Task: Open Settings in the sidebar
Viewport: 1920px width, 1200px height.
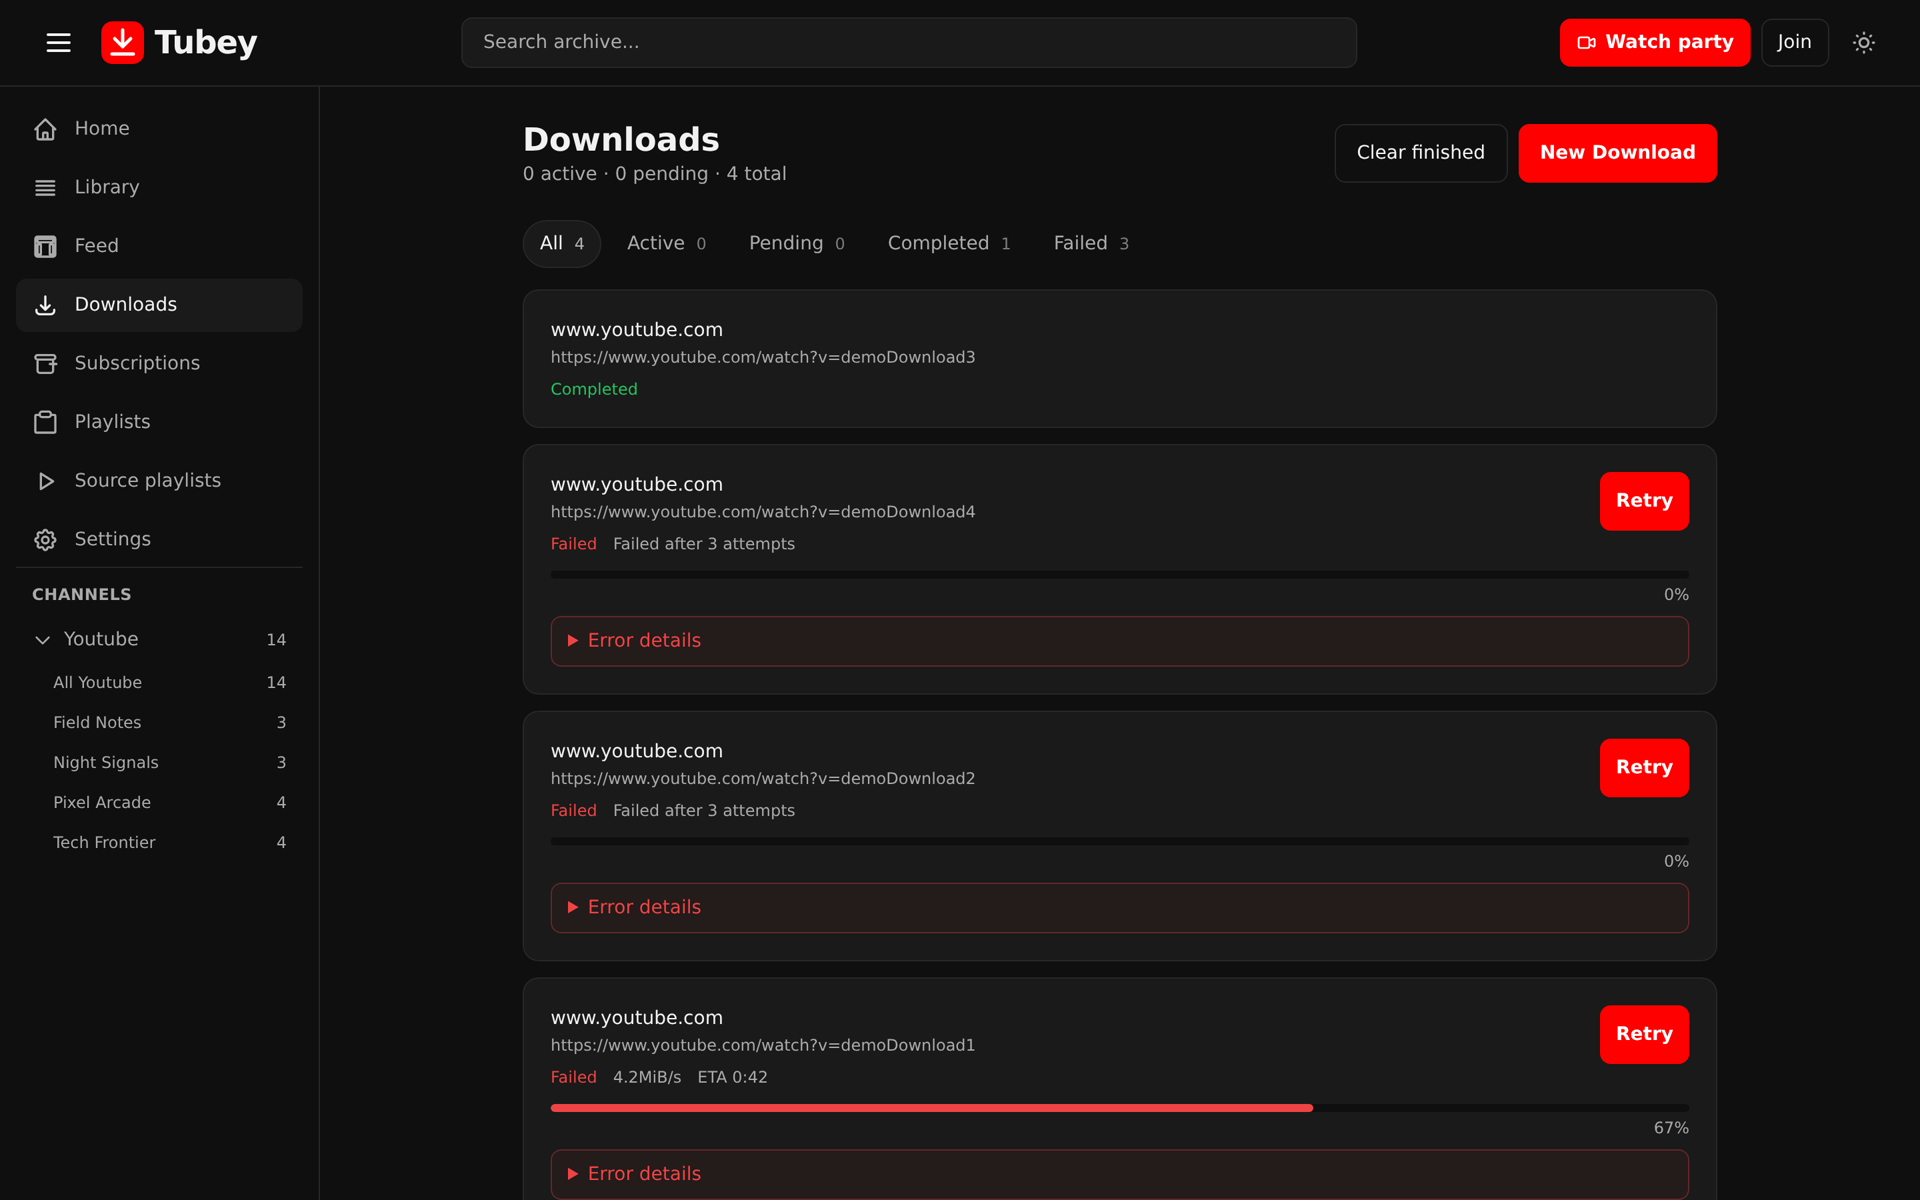Action: pyautogui.click(x=159, y=540)
